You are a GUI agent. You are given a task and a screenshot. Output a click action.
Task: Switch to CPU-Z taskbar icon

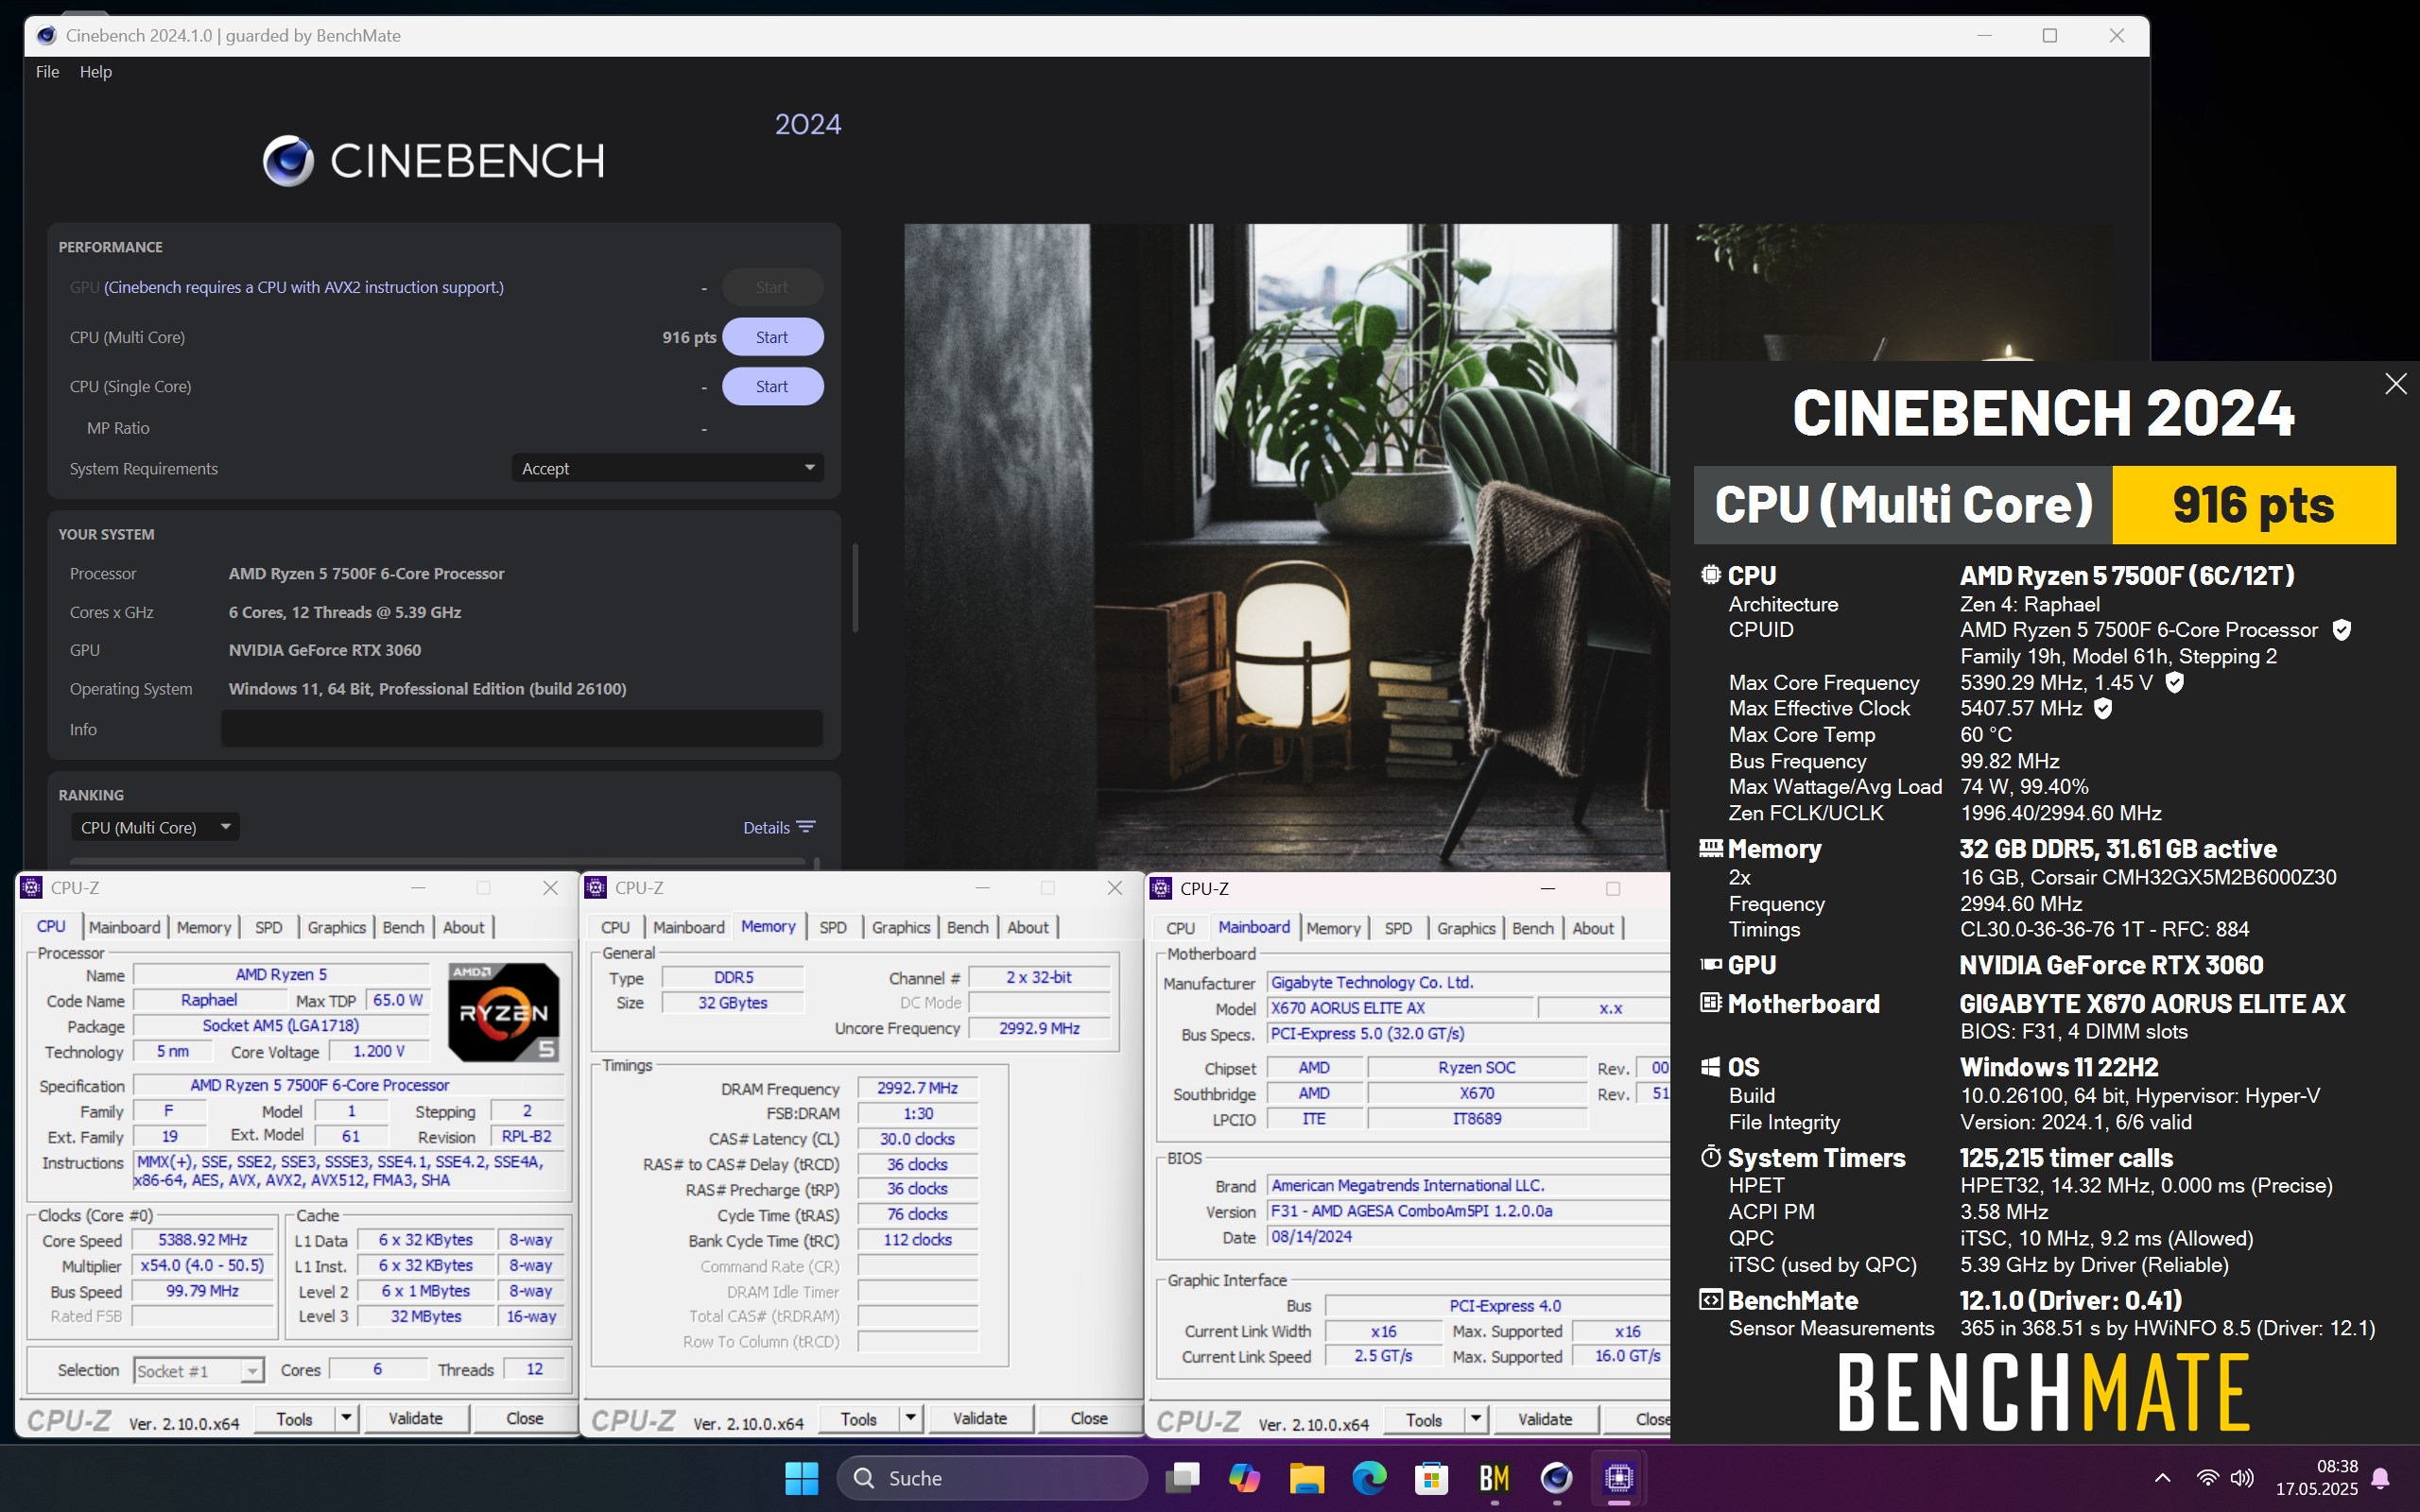1619,1477
